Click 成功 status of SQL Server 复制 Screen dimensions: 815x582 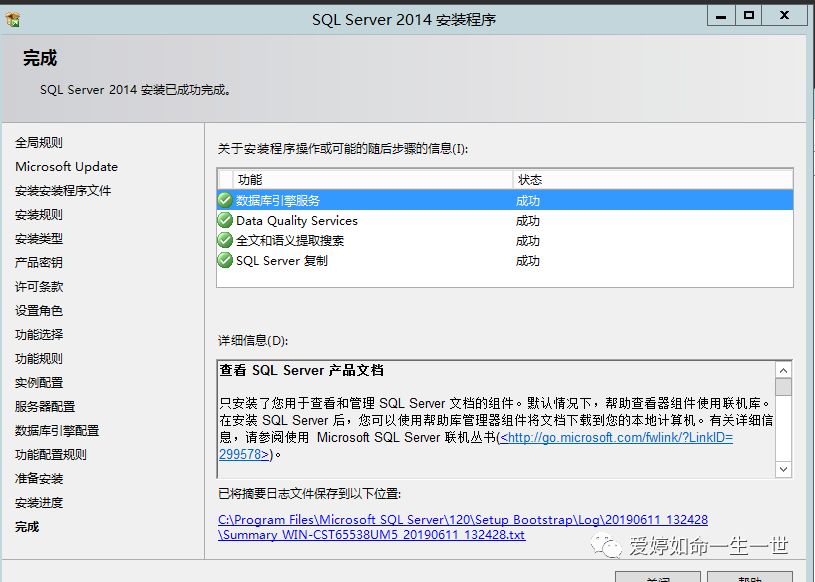(528, 260)
